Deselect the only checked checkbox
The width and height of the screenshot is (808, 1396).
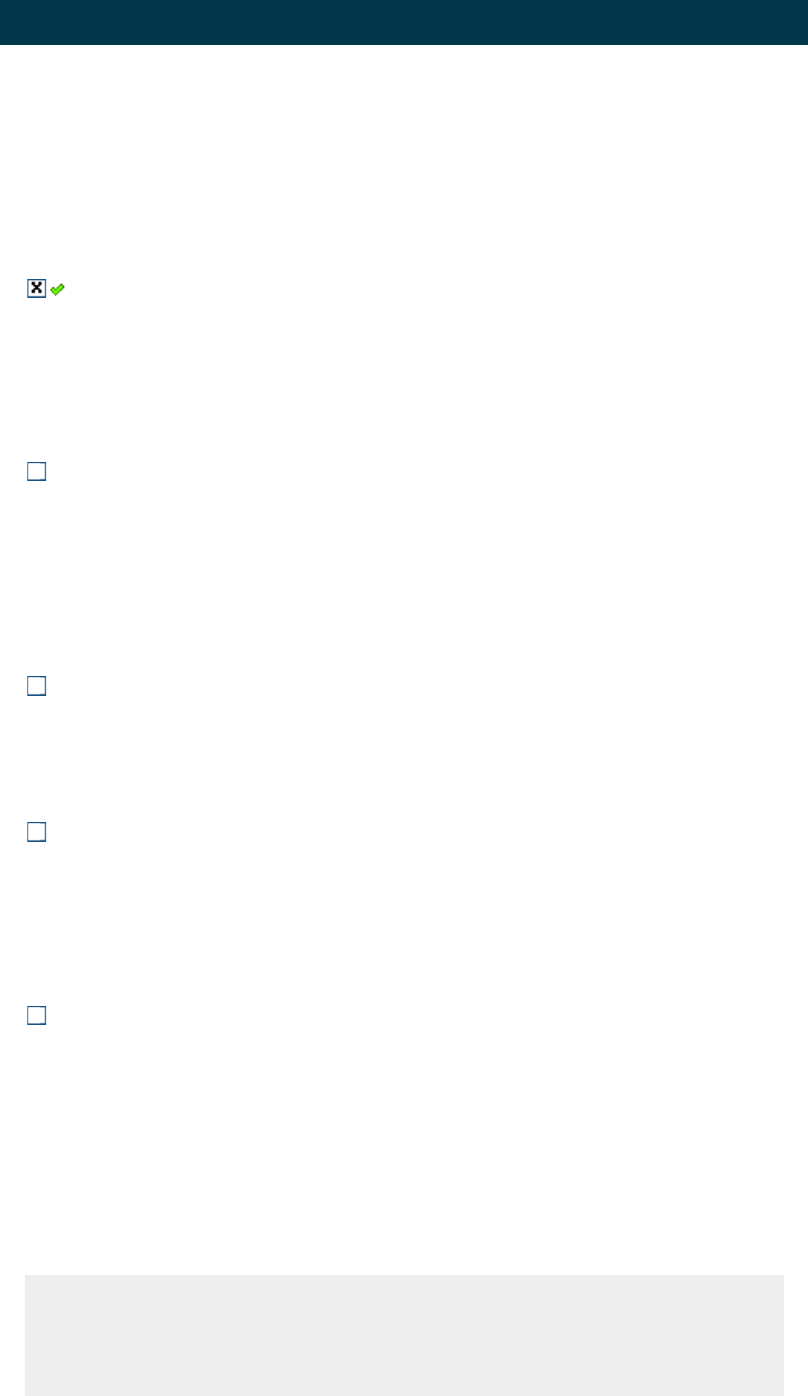pyautogui.click(x=37, y=288)
